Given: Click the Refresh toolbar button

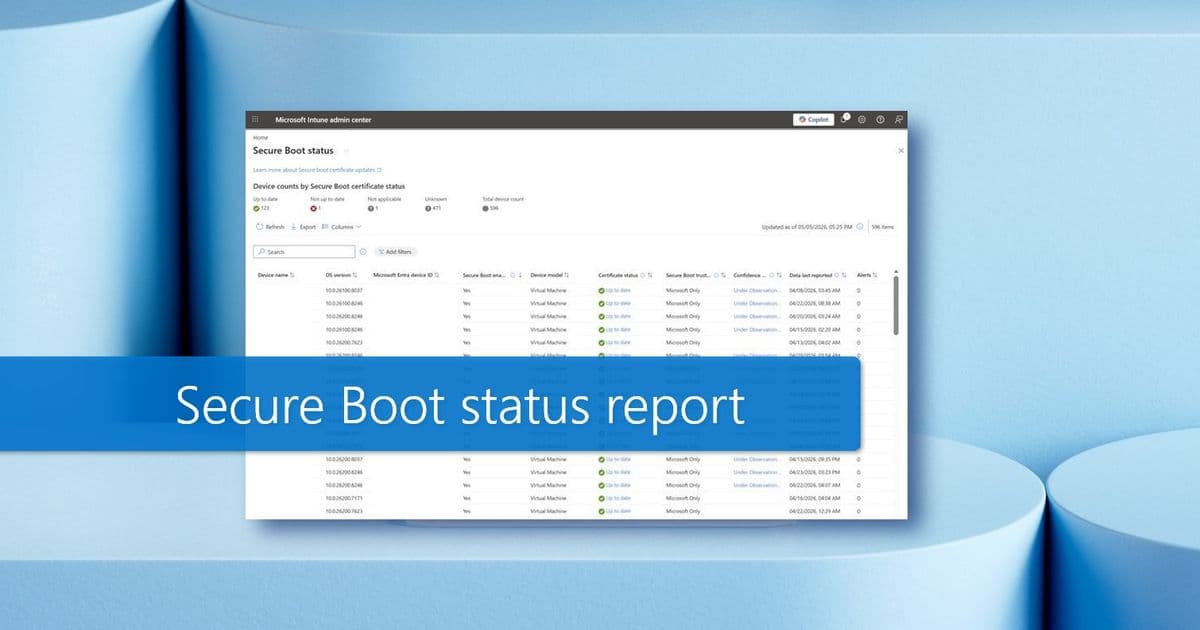Looking at the screenshot, I should pos(270,227).
